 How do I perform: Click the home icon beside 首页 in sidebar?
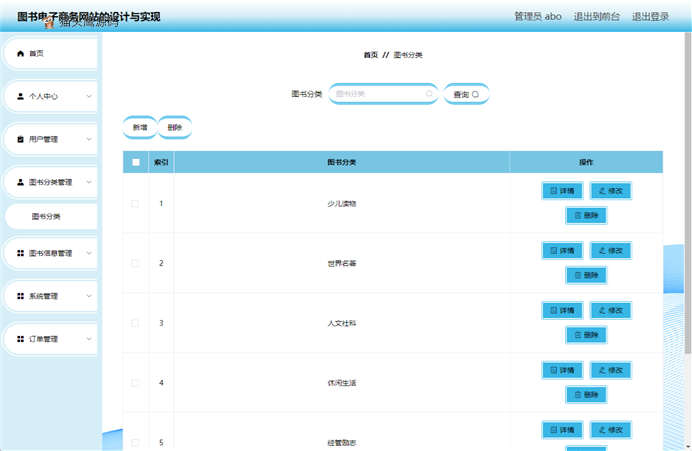click(20, 53)
